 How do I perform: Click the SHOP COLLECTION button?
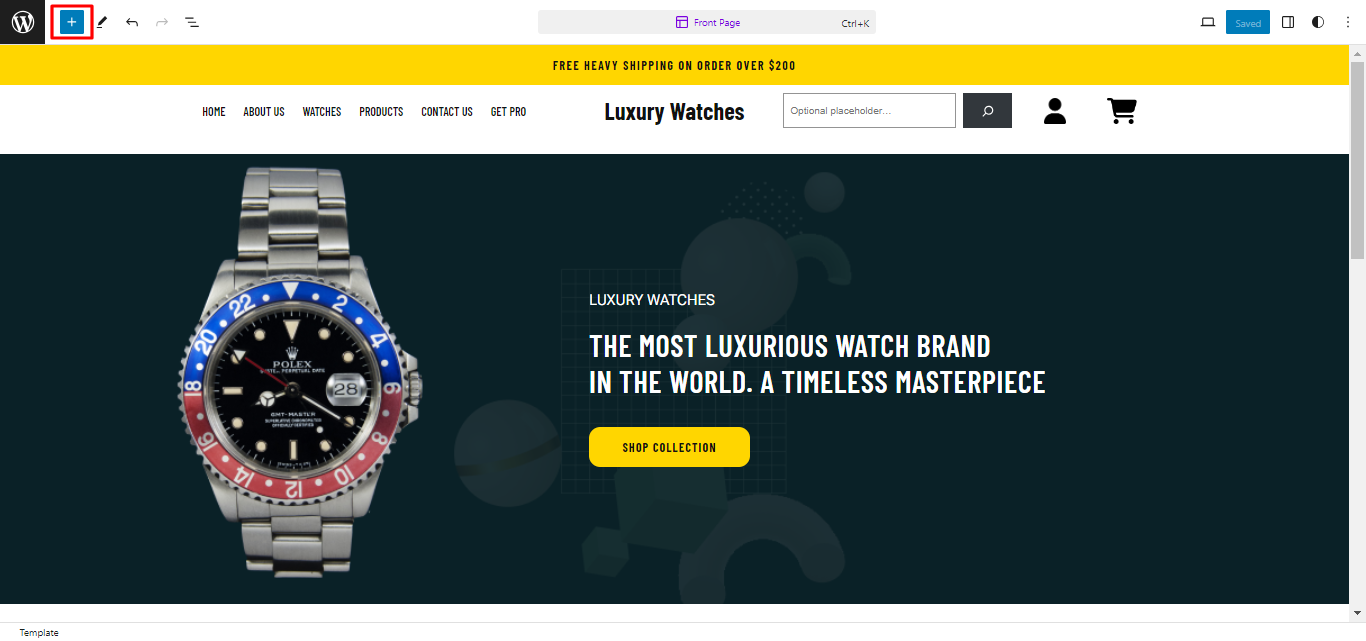point(669,447)
